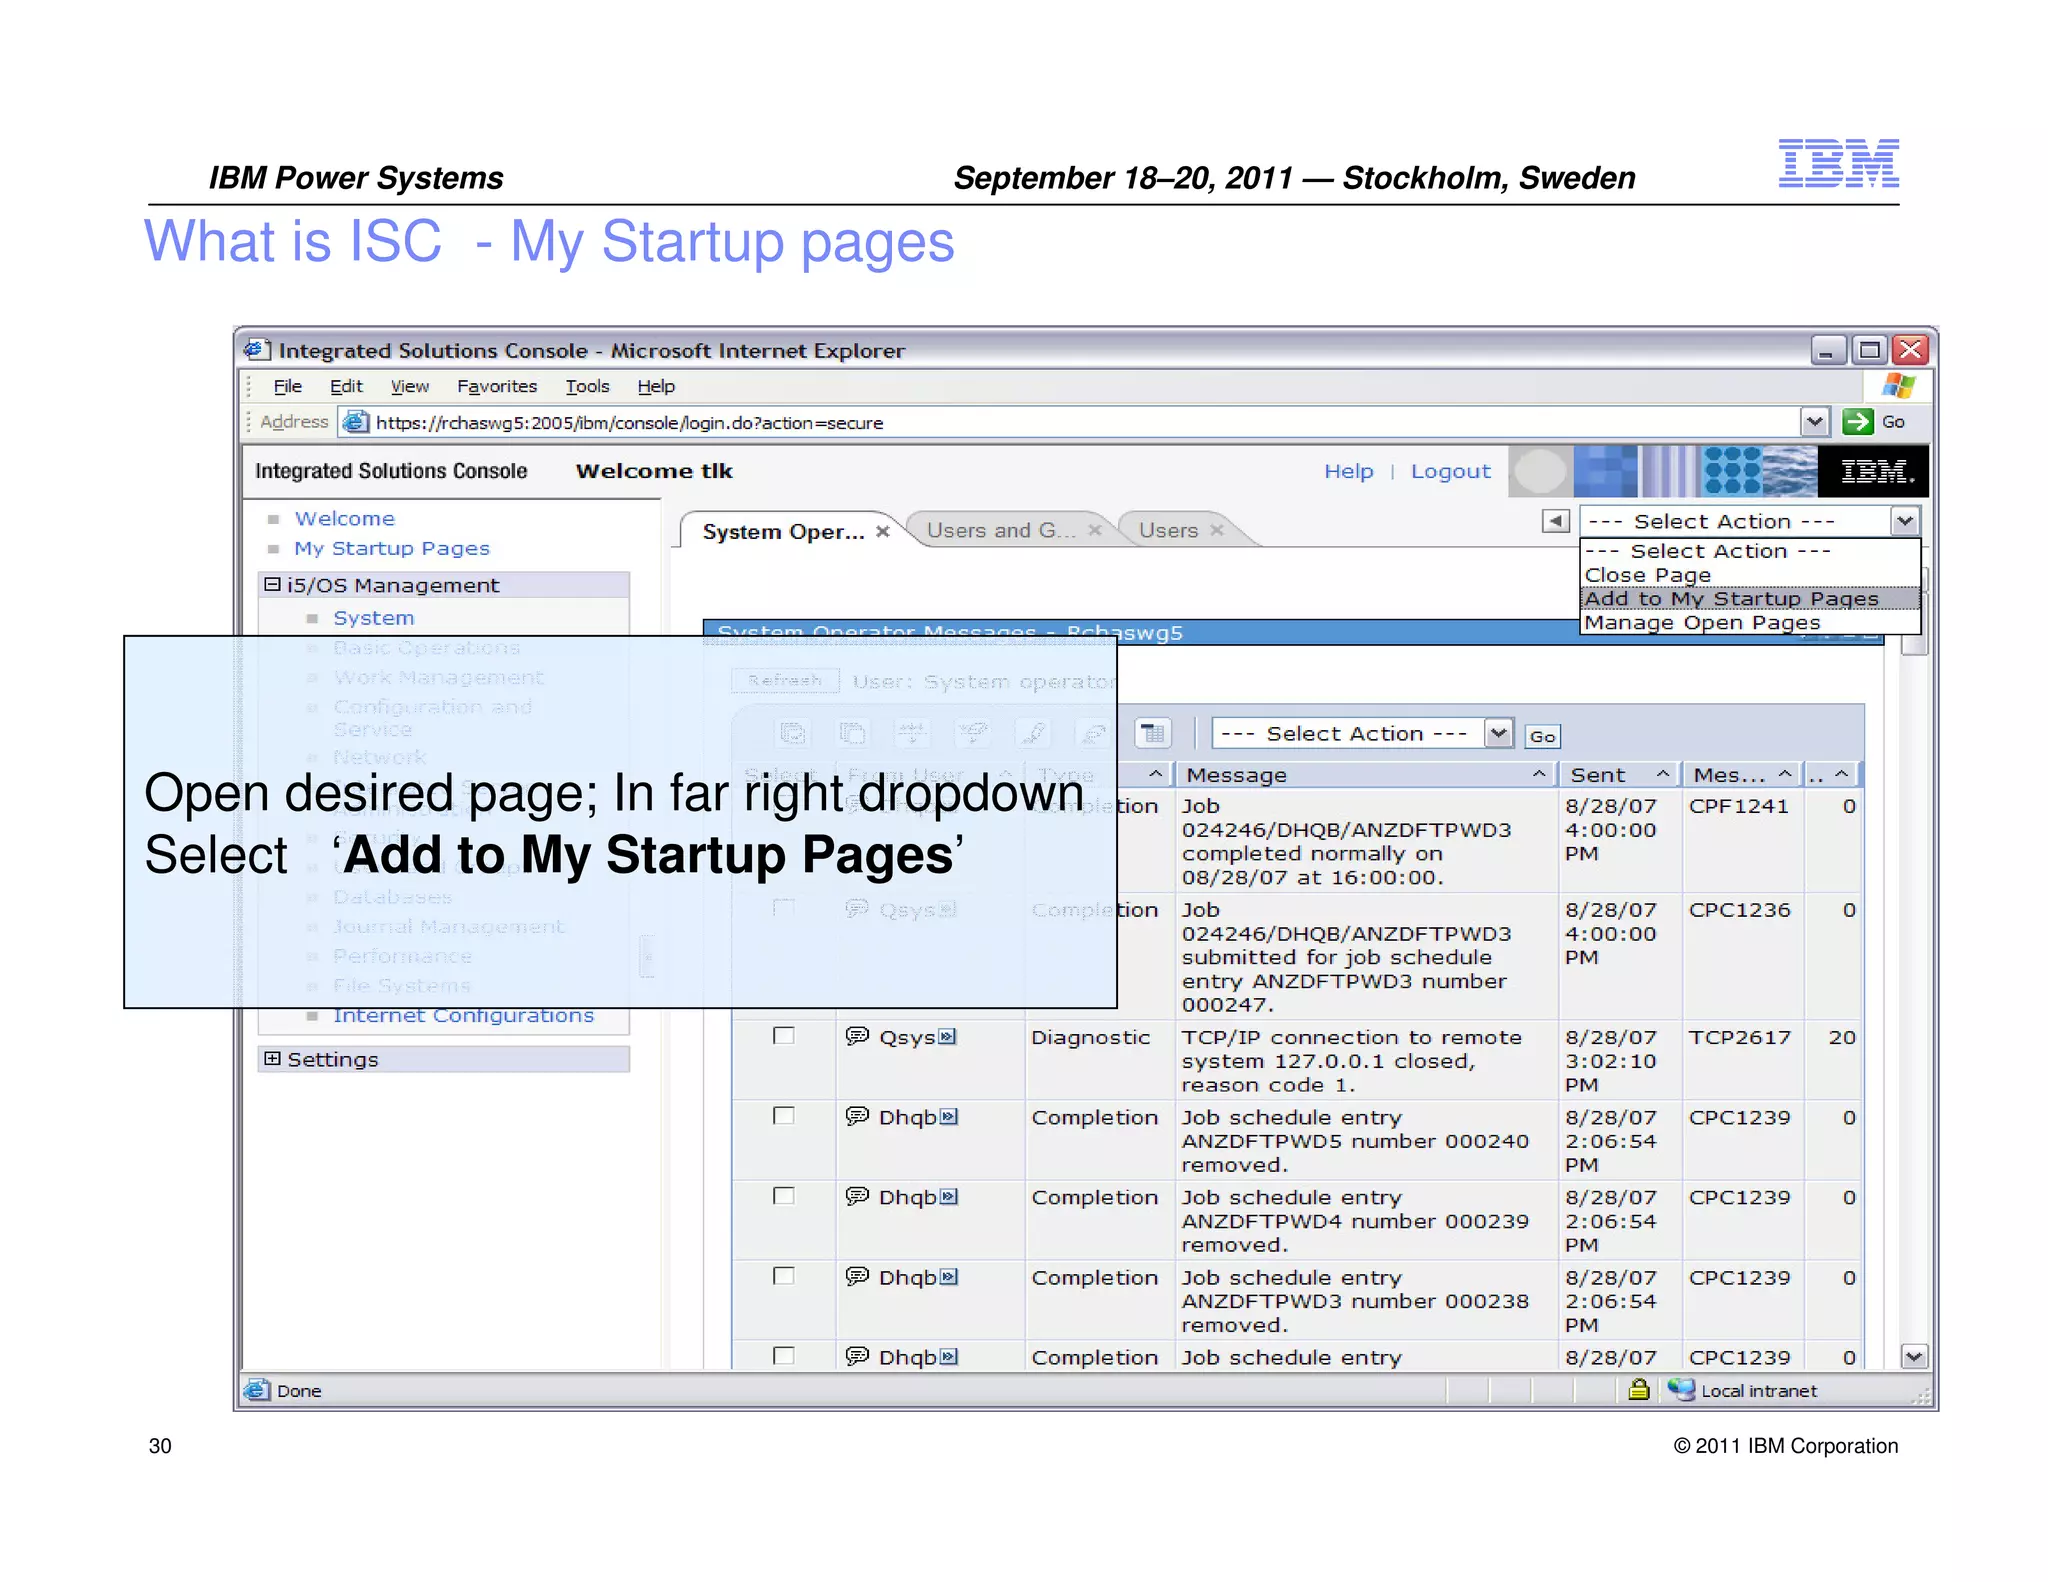Check the box in the last visible Dhqb row
Screen dimensions: 2048x1582
784,1356
